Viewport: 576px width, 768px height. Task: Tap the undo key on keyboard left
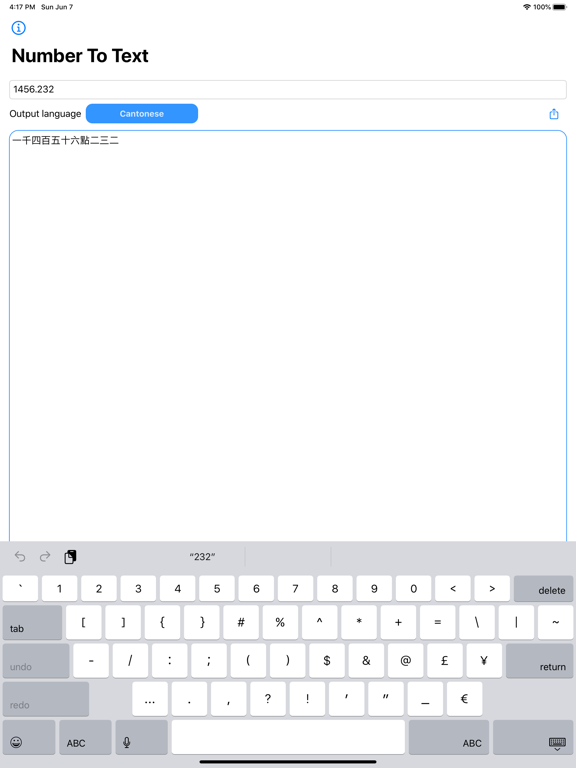pyautogui.click(x=36, y=661)
